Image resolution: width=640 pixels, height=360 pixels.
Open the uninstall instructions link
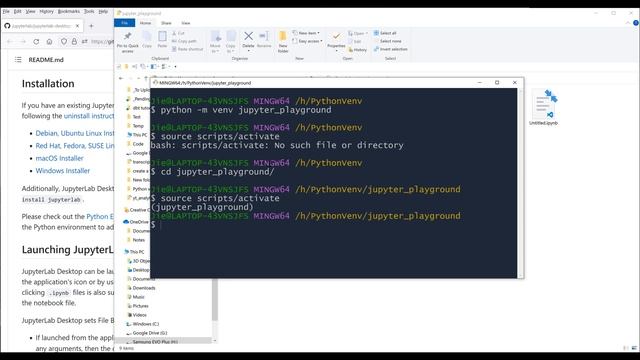coord(89,116)
